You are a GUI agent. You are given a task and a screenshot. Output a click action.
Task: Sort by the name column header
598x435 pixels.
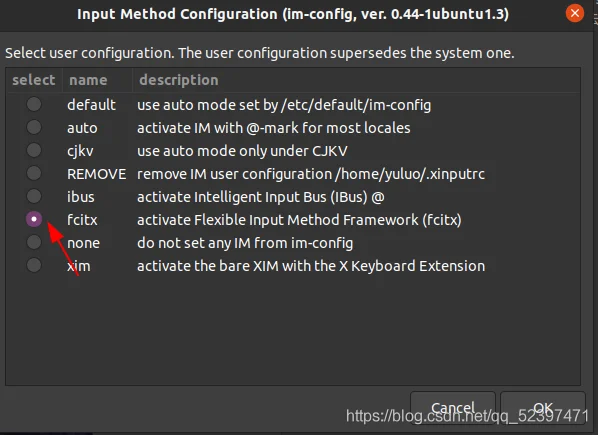pos(97,80)
